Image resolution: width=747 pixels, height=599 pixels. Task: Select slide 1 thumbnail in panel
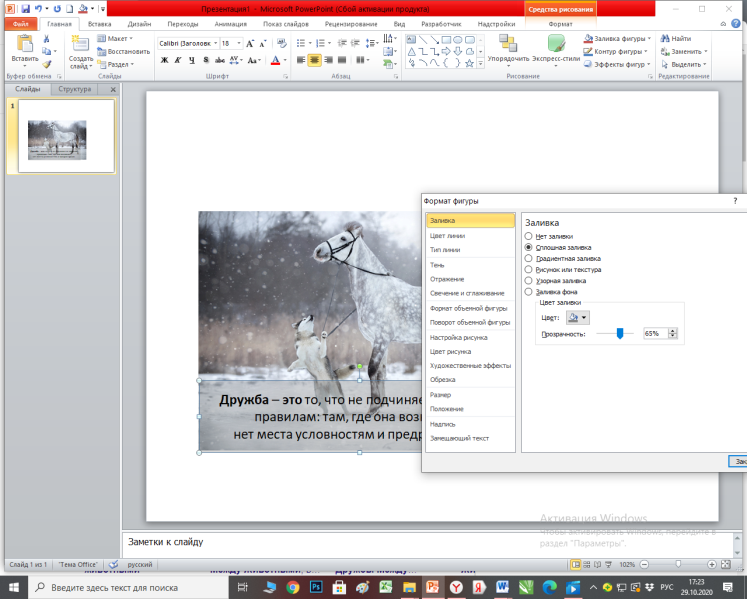66,136
